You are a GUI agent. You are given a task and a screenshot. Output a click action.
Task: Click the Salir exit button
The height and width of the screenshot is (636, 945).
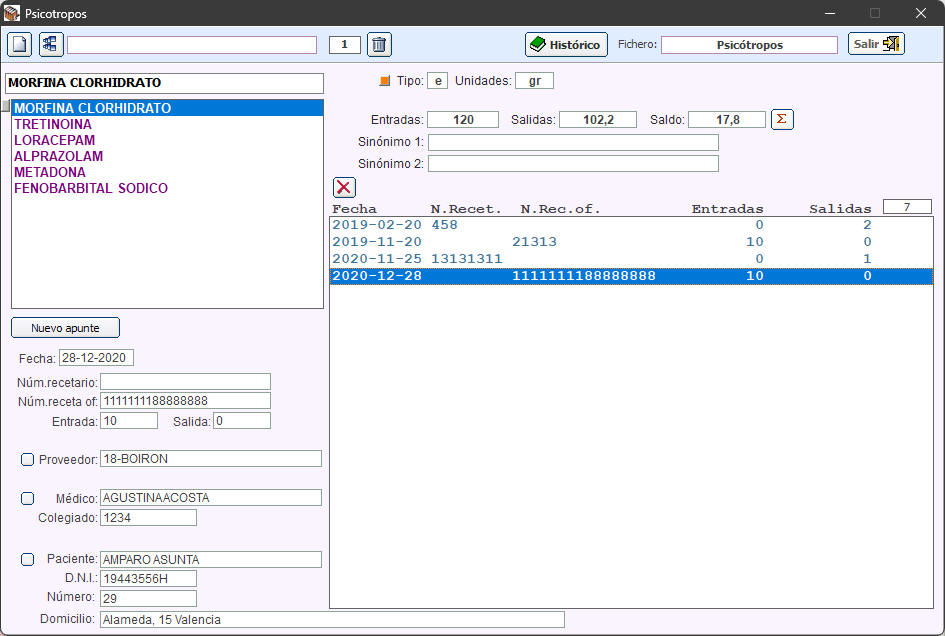(876, 45)
